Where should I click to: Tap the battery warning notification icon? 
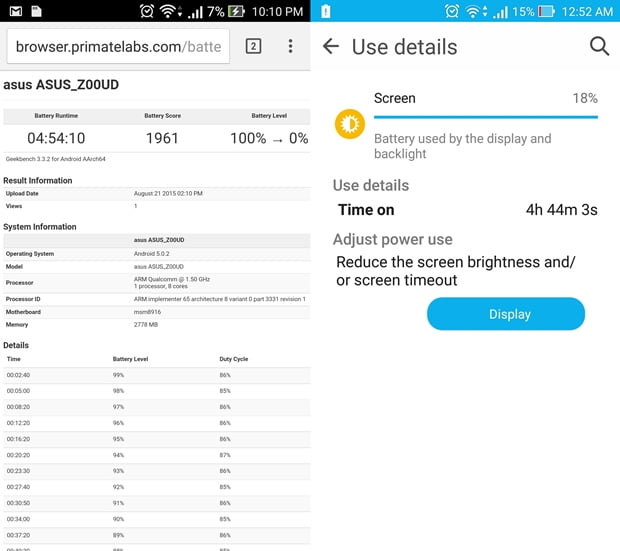(325, 11)
